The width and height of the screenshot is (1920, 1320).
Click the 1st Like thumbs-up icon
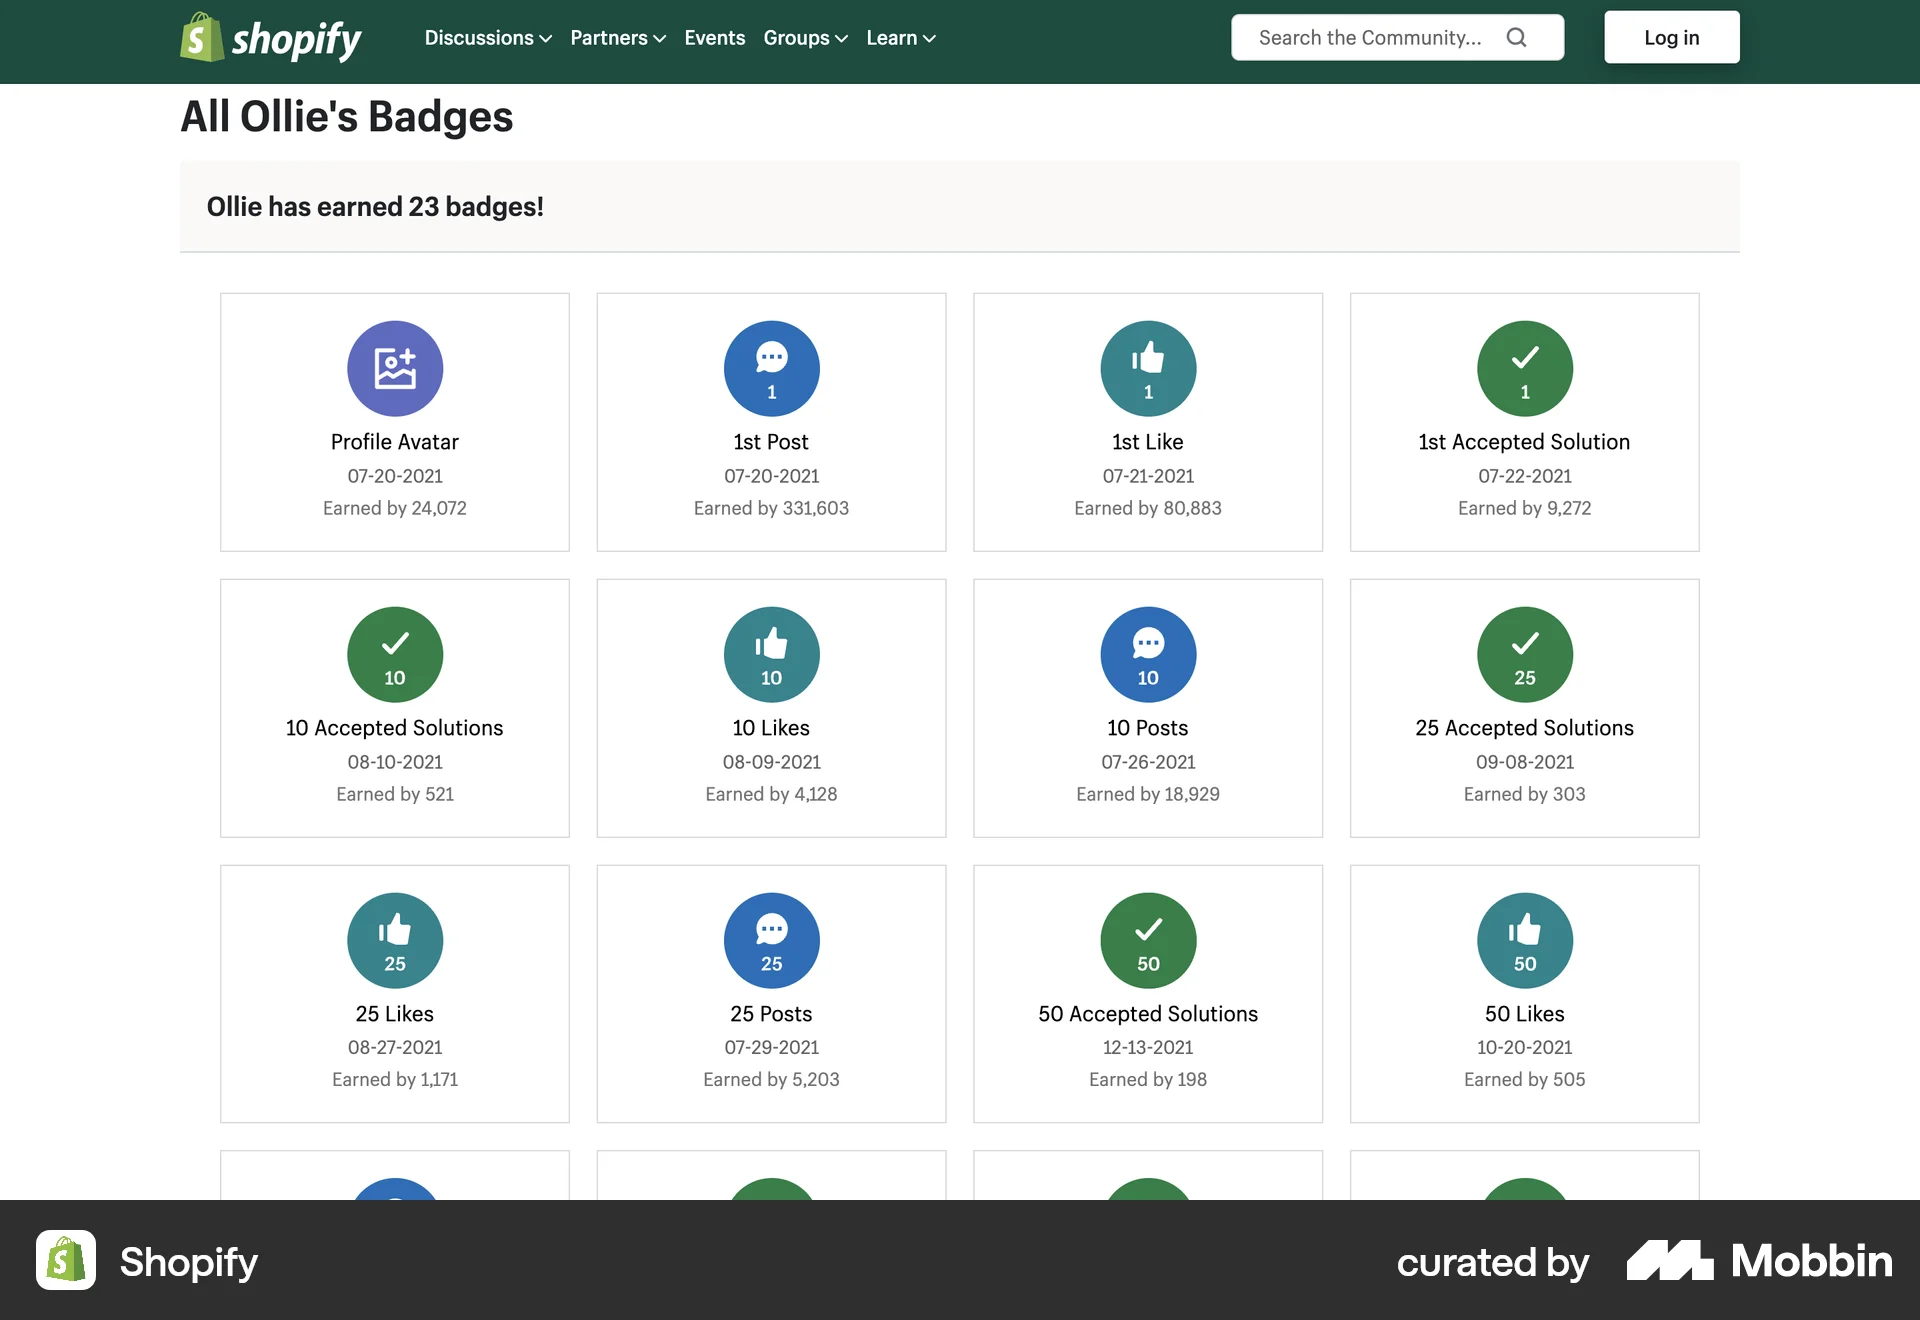pos(1147,368)
